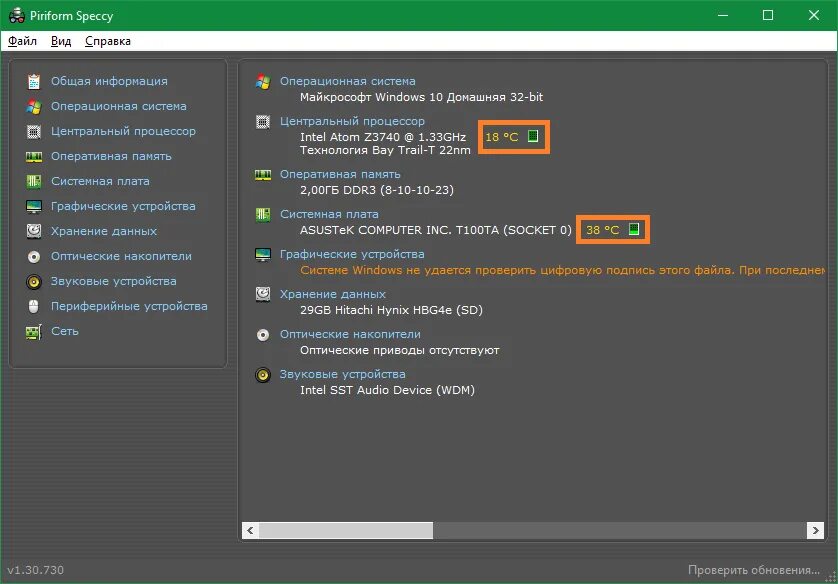Viewport: 838px width, 584px height.
Task: Click the network card icon beside Сеть
Action: point(34,332)
